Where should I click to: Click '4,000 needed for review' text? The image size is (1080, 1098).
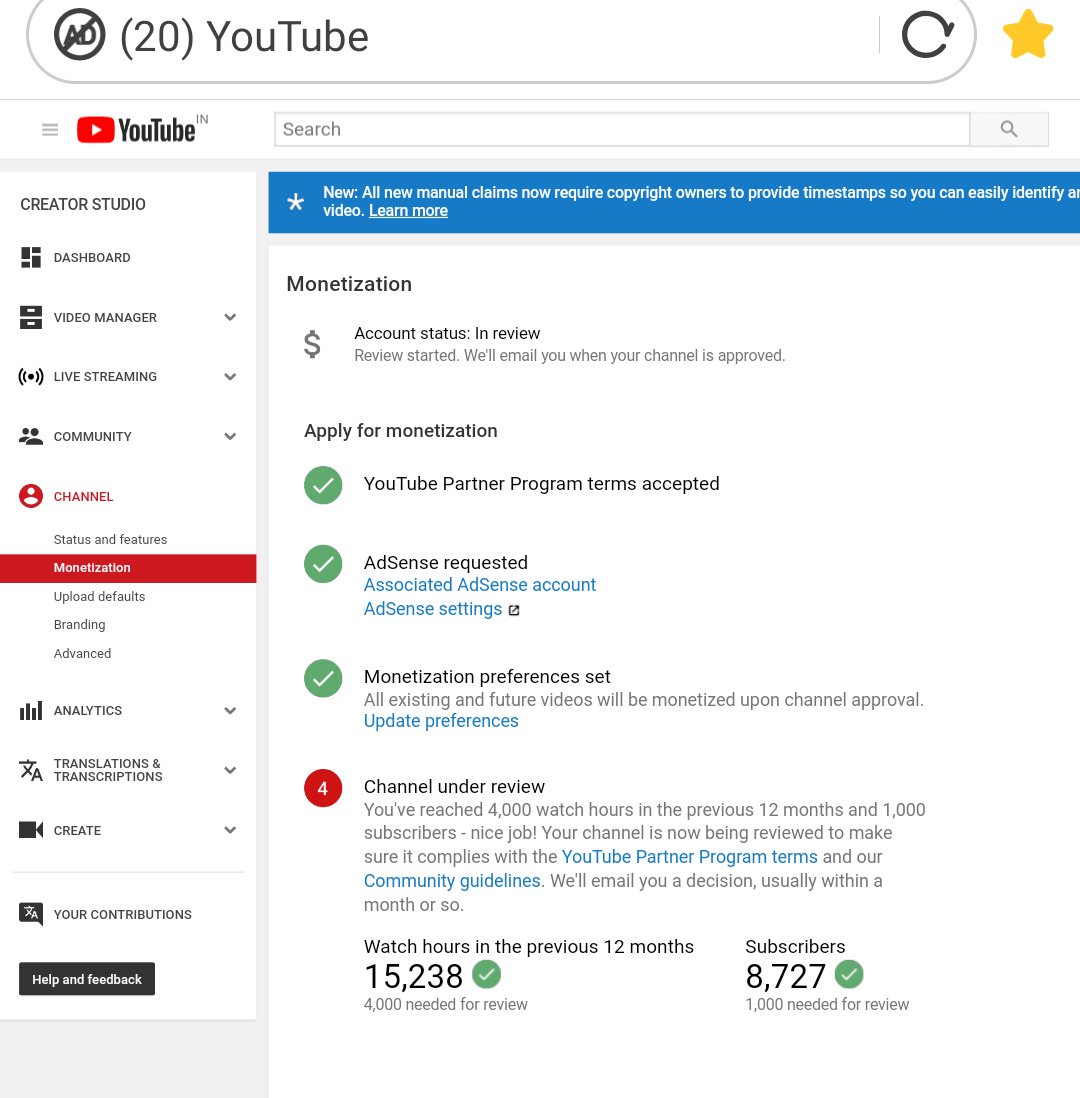point(445,1005)
